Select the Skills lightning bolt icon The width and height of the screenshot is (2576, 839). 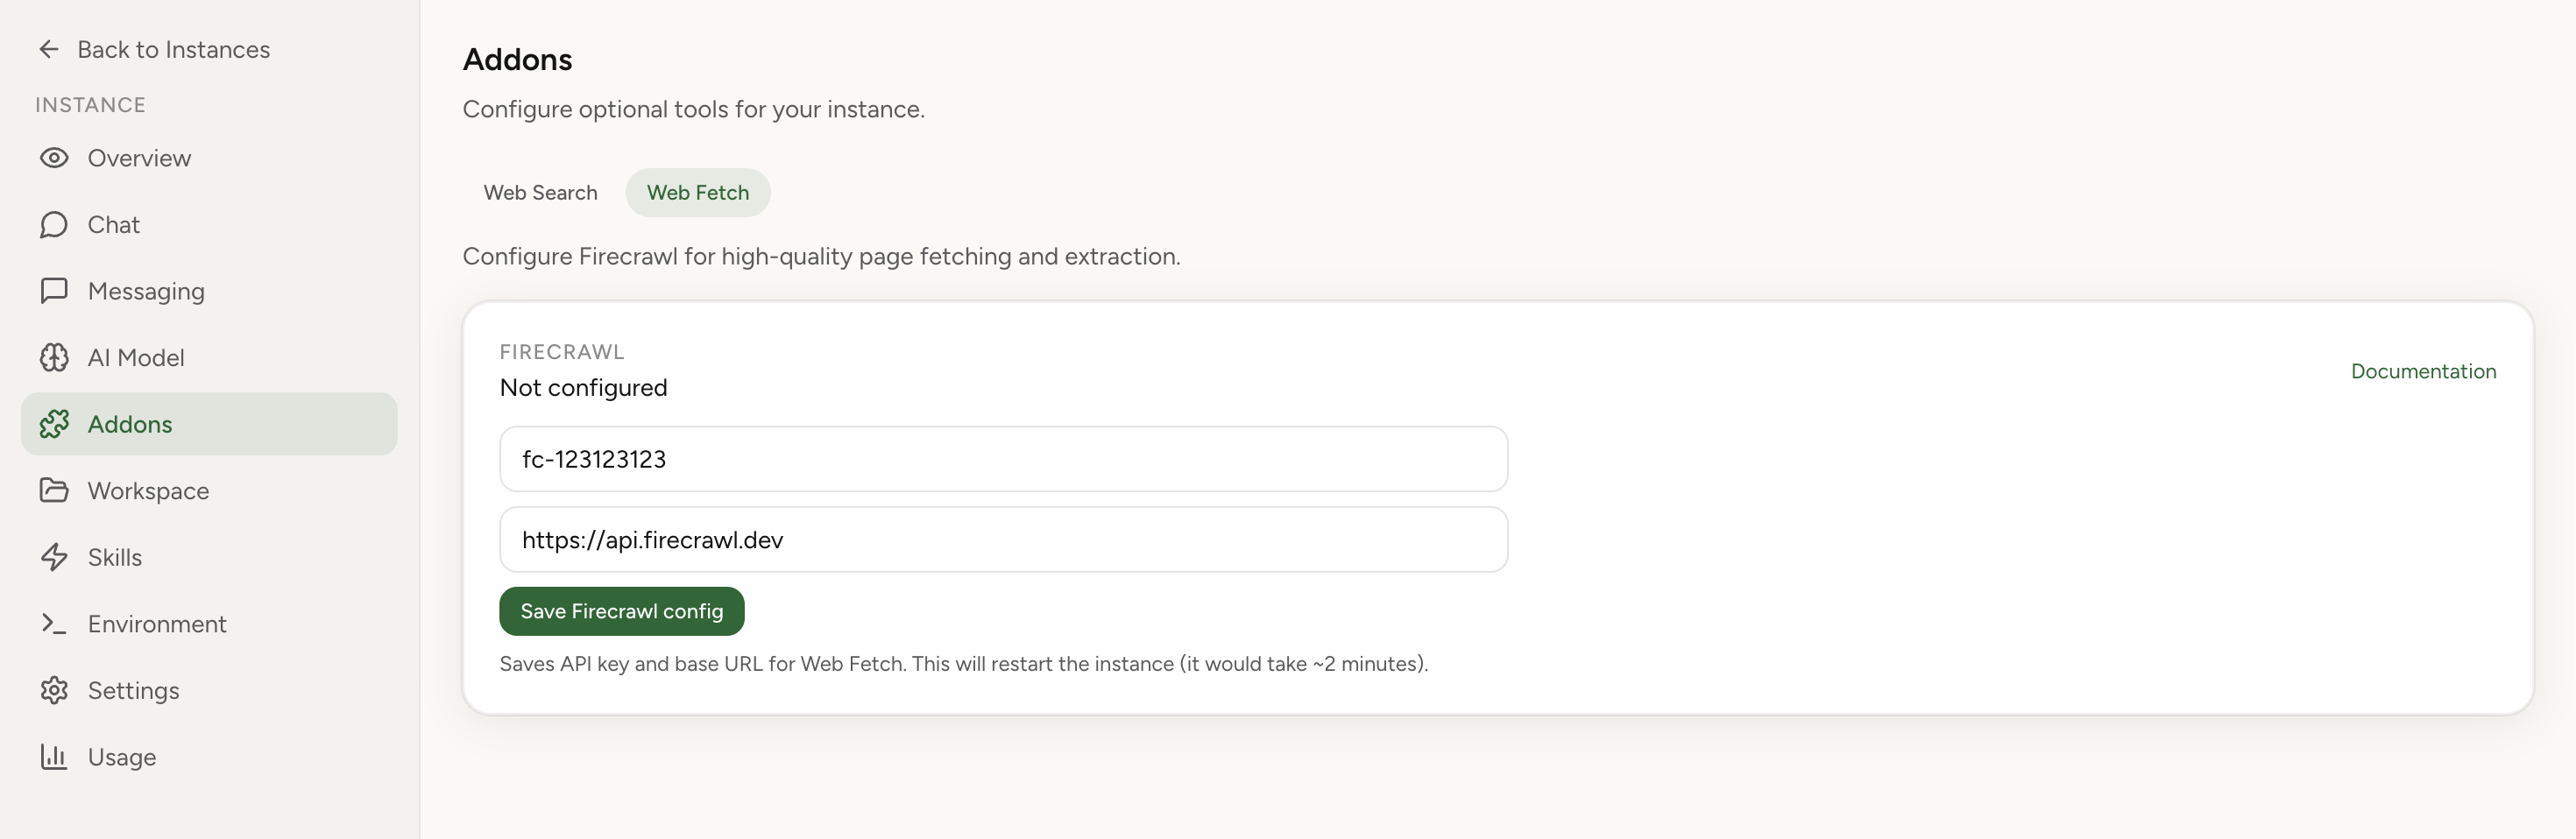point(54,557)
